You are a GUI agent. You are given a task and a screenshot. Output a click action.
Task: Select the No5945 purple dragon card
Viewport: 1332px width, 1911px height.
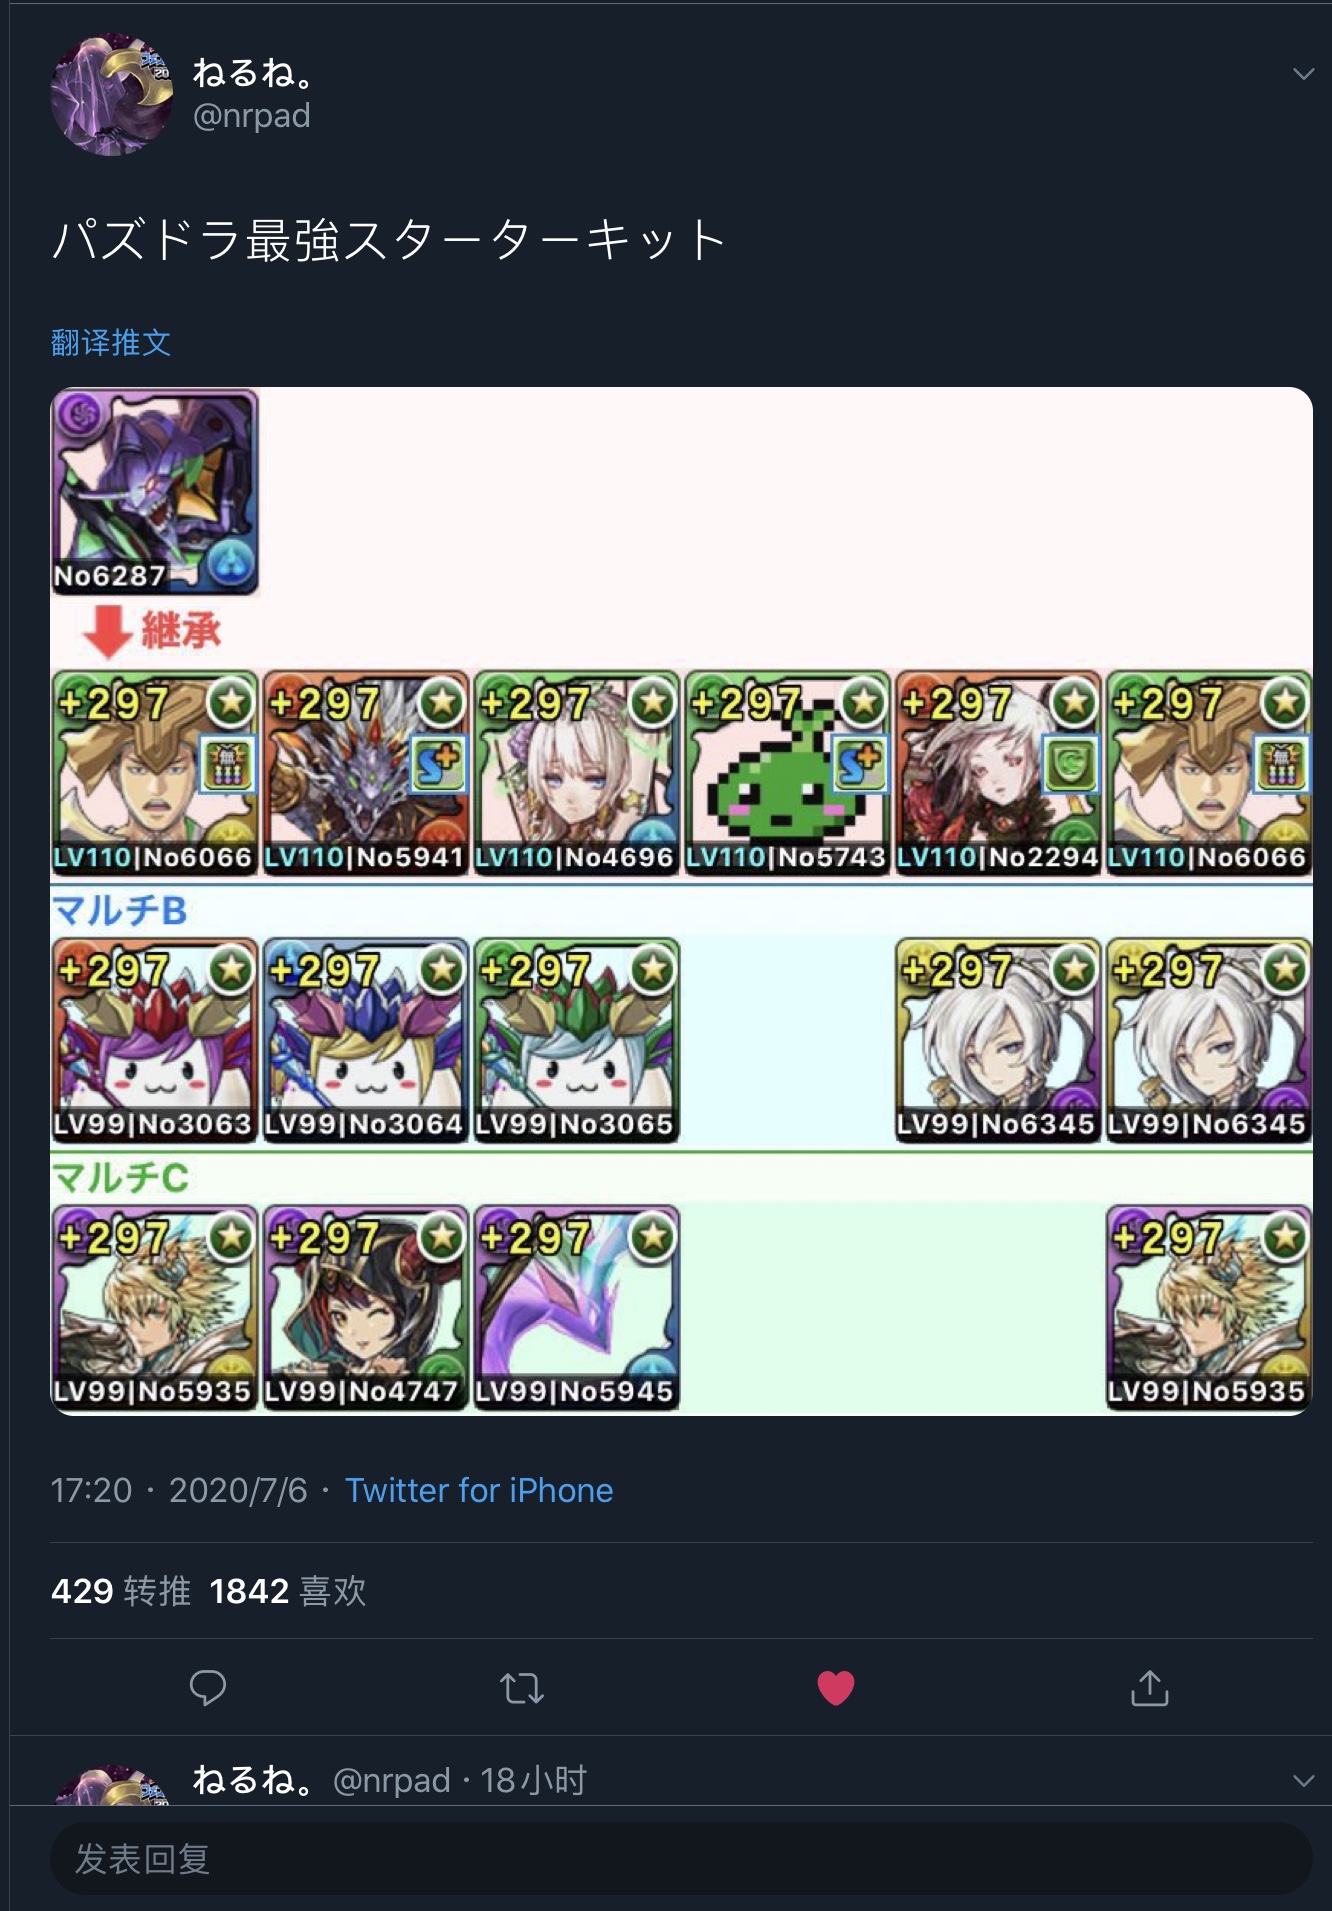click(x=577, y=1308)
